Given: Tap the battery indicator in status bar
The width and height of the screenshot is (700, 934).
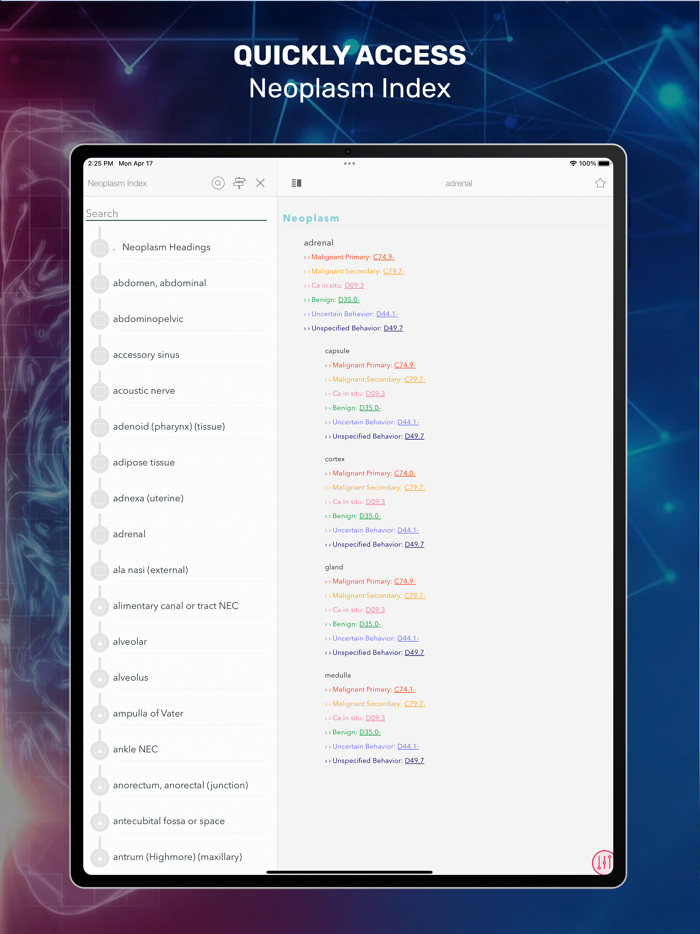Looking at the screenshot, I should click(x=604, y=163).
